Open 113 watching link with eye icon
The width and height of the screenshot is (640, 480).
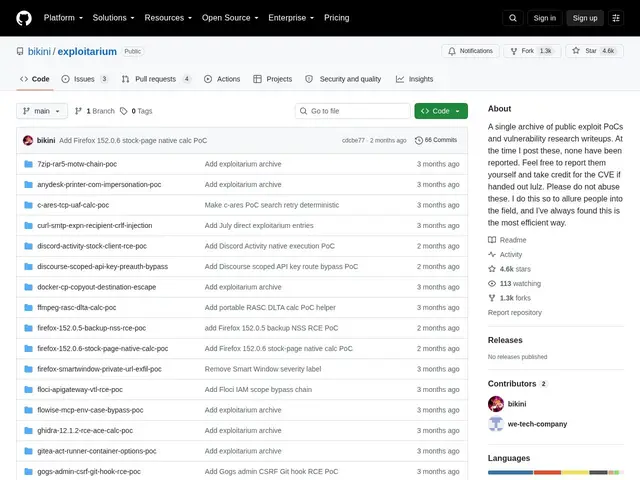click(x=514, y=283)
